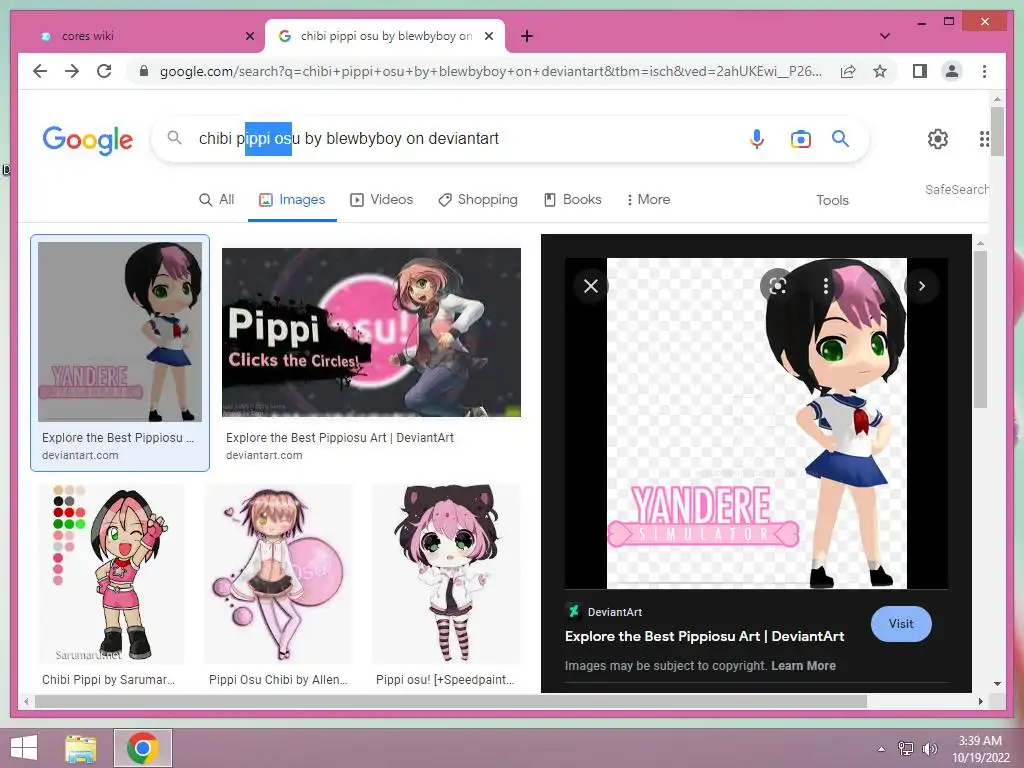The image size is (1024, 768).
Task: Reload the current page
Action: 104,71
